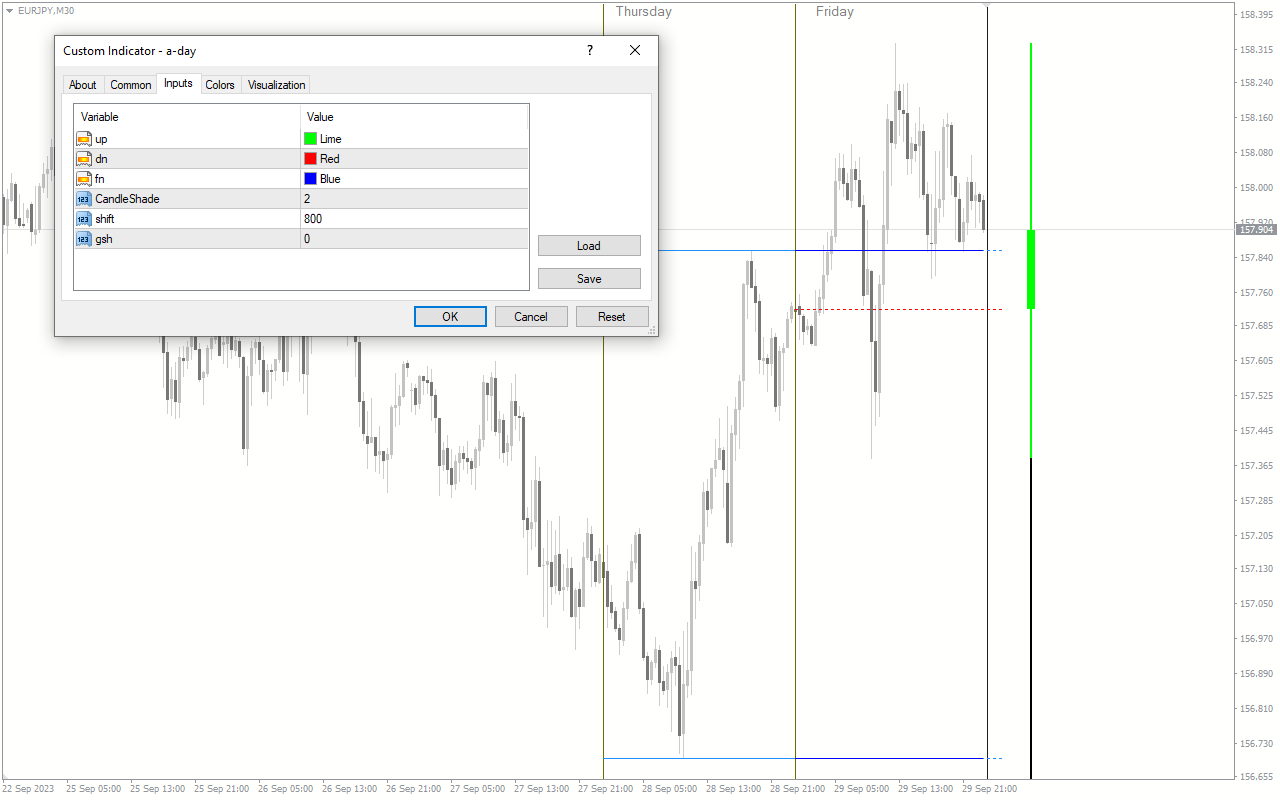Image resolution: width=1280 pixels, height=800 pixels.
Task: Click the integer icon beside CandleShade
Action: tap(84, 199)
